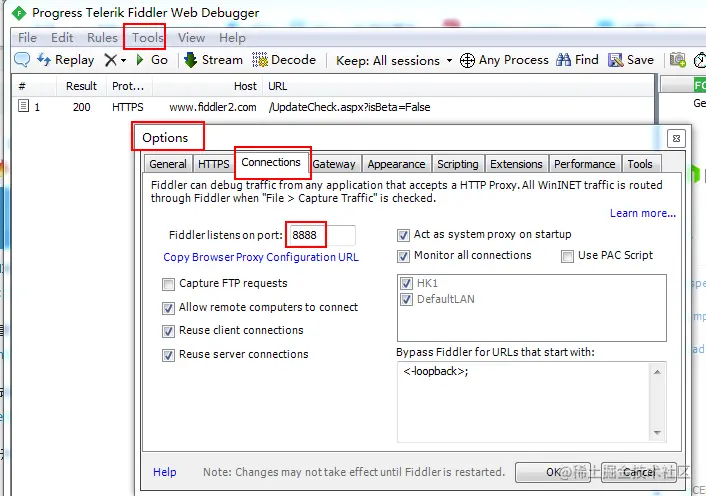The image size is (706, 496).
Task: Click the Result column header
Action: point(81,86)
